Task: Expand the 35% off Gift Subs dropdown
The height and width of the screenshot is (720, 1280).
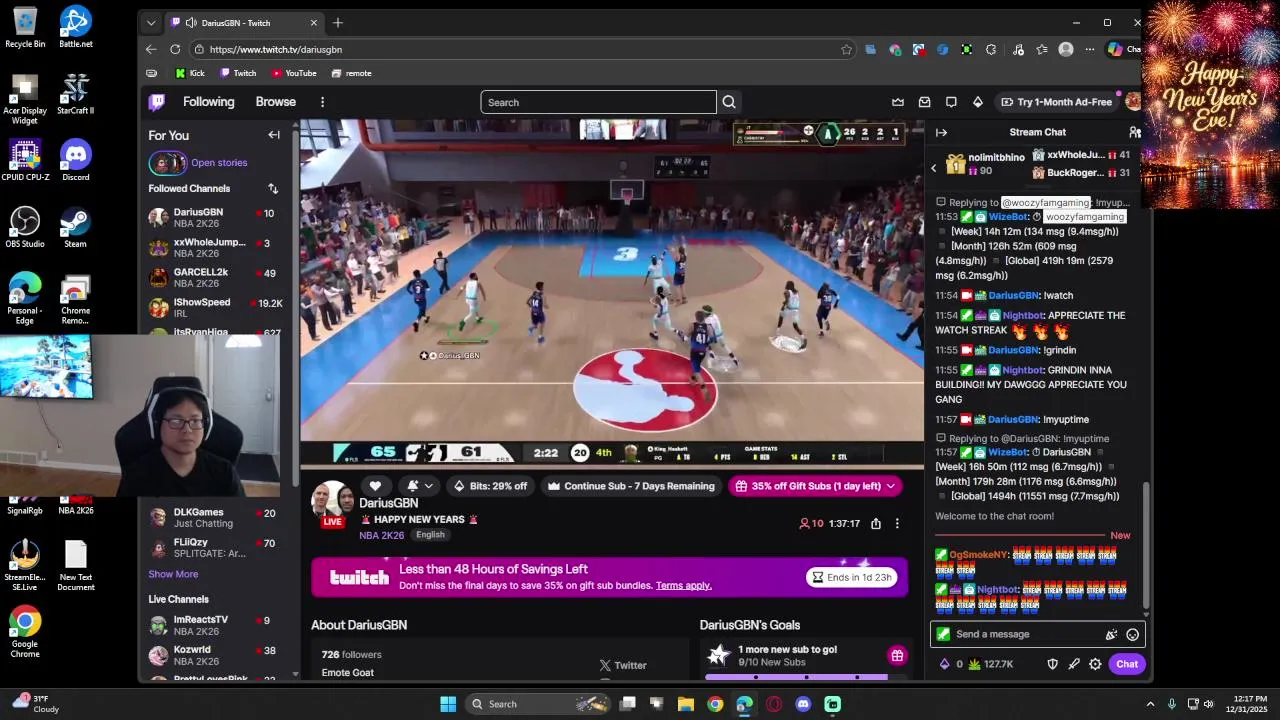Action: [890, 486]
